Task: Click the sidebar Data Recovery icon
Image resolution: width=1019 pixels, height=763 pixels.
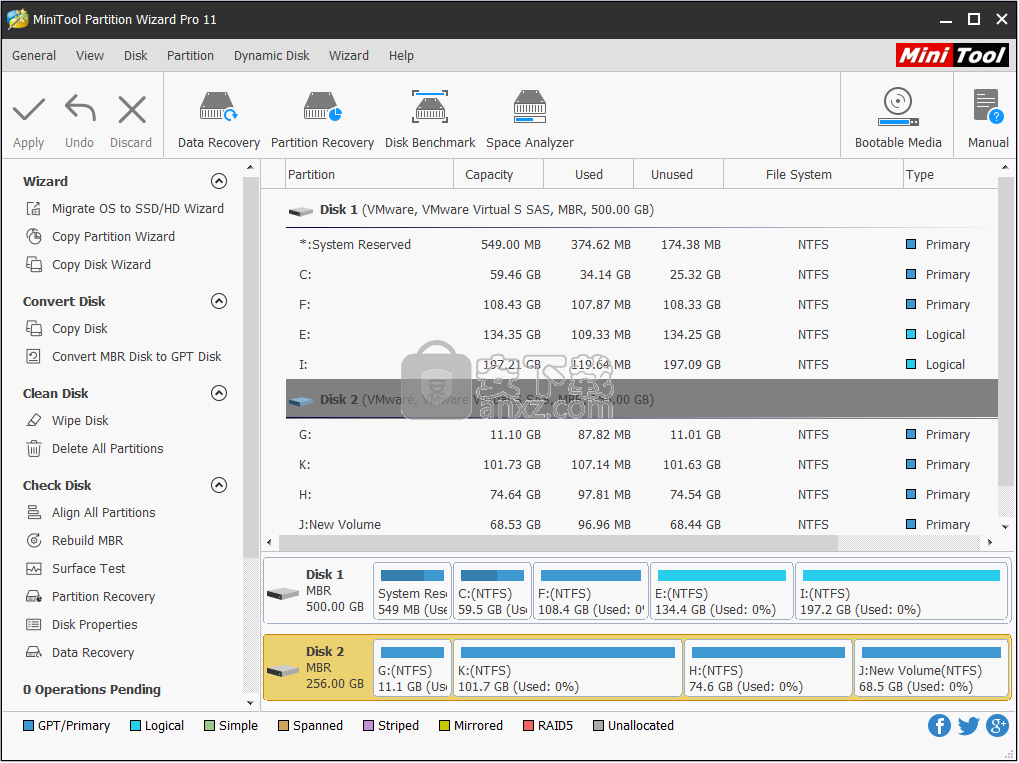Action: click(34, 653)
